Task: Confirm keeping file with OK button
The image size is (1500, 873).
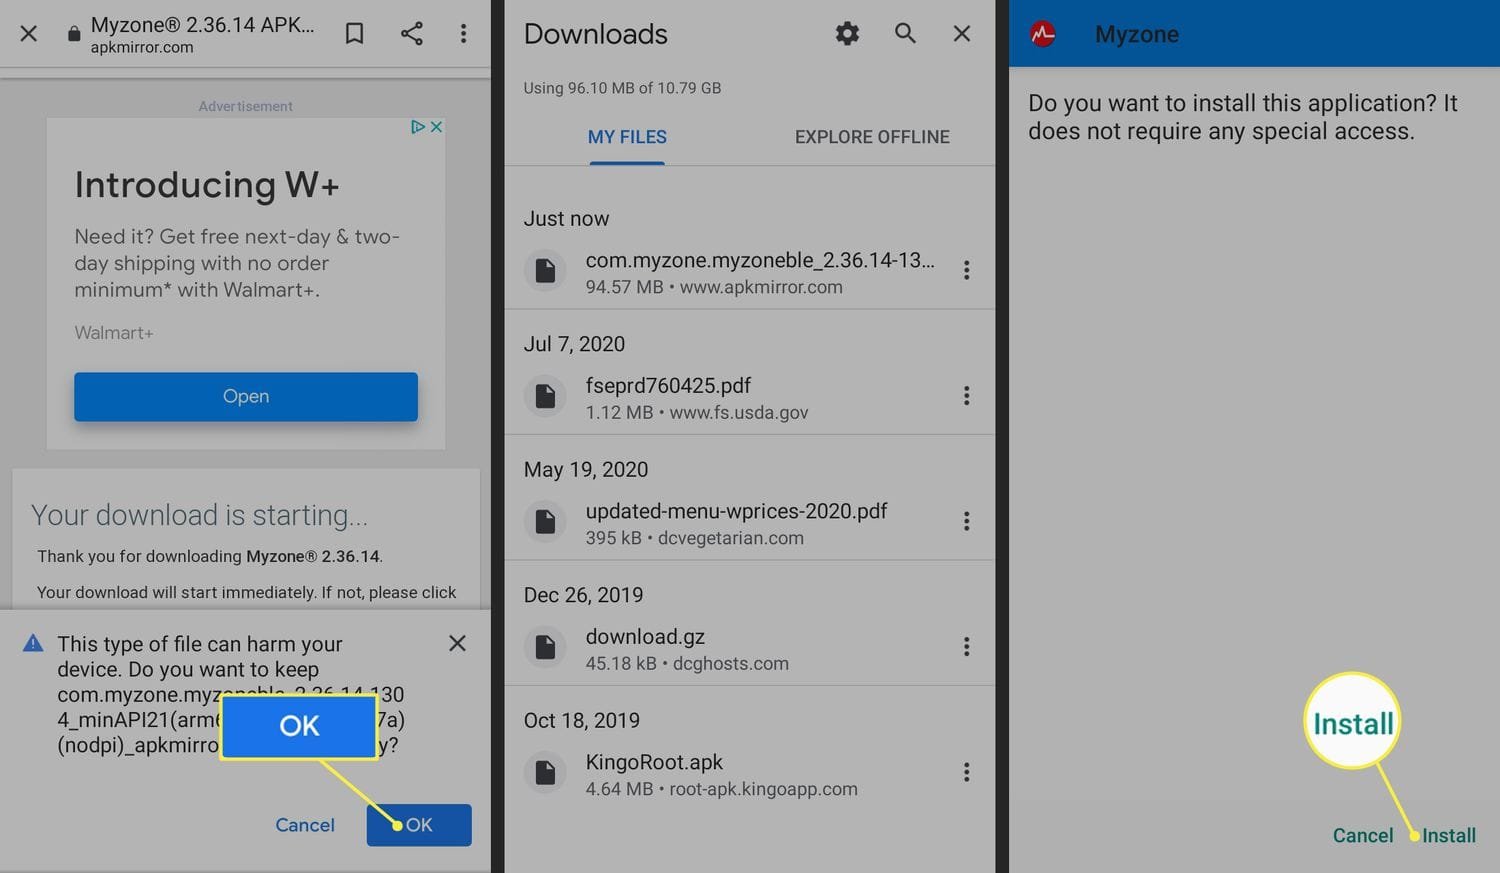Action: 419,825
